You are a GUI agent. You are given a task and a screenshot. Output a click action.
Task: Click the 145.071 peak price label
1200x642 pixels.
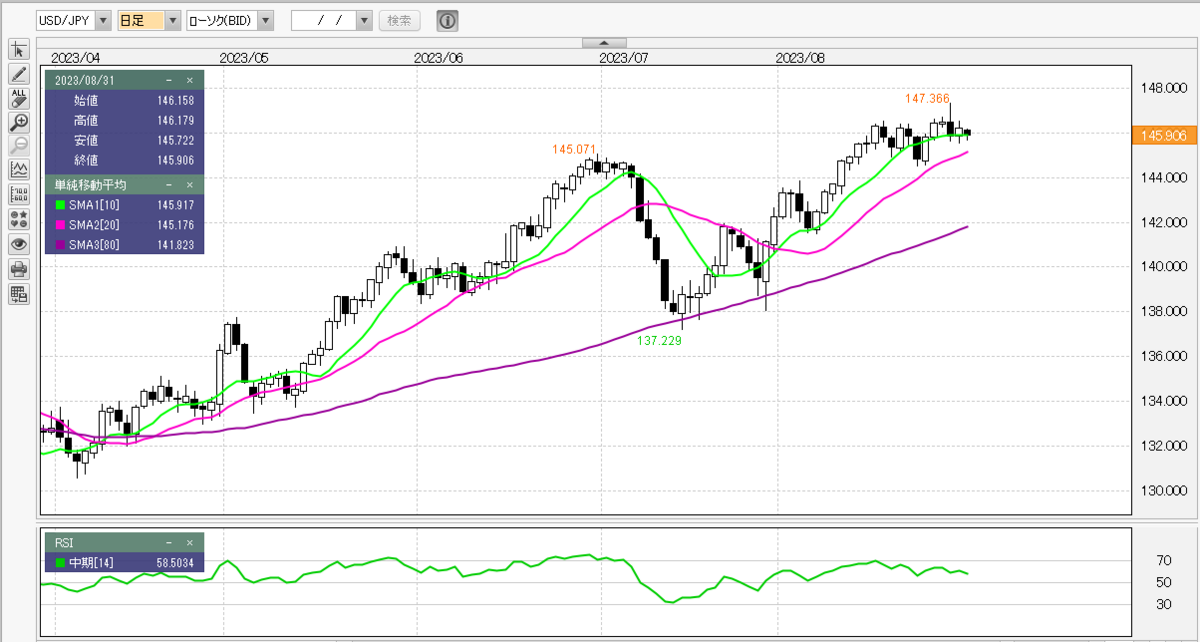click(x=573, y=149)
